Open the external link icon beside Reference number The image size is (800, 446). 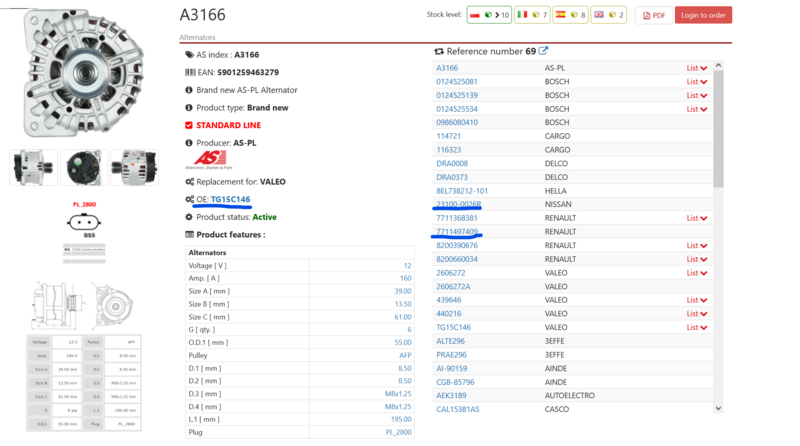[543, 51]
